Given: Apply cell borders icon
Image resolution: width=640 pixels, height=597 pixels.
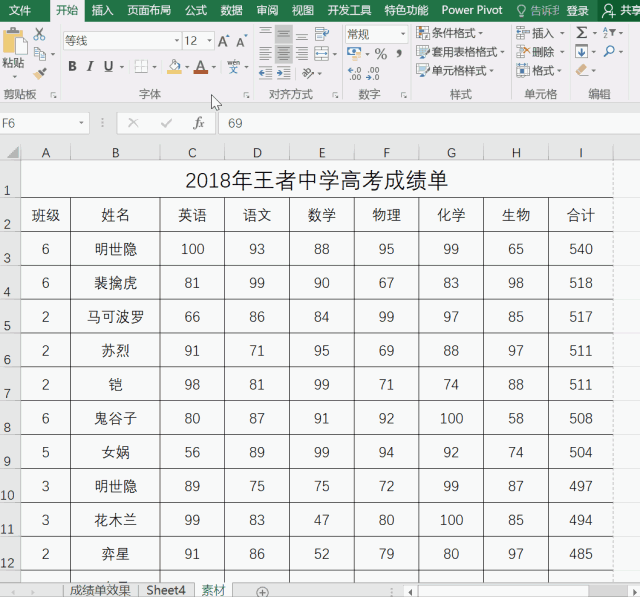Looking at the screenshot, I should pyautogui.click(x=141, y=67).
